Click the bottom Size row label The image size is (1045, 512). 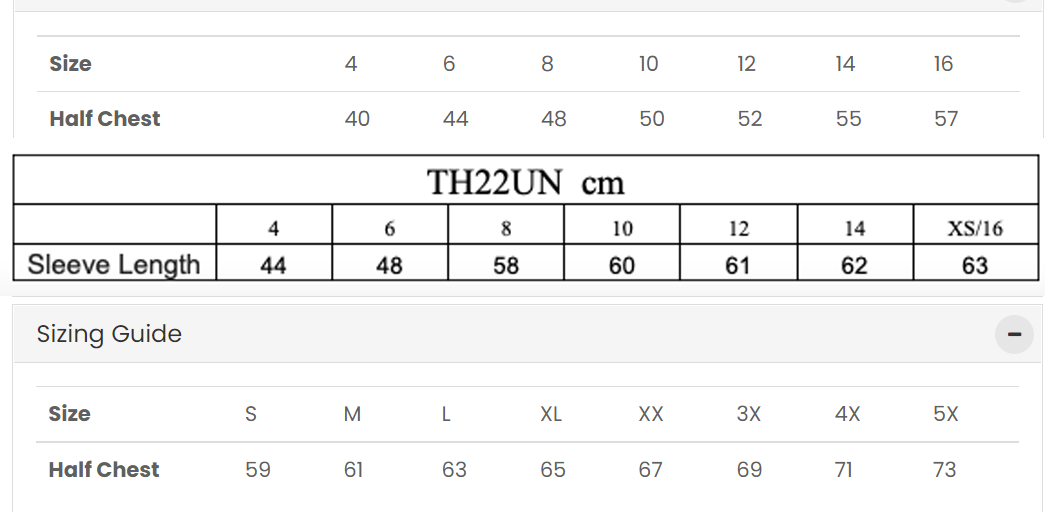(70, 414)
